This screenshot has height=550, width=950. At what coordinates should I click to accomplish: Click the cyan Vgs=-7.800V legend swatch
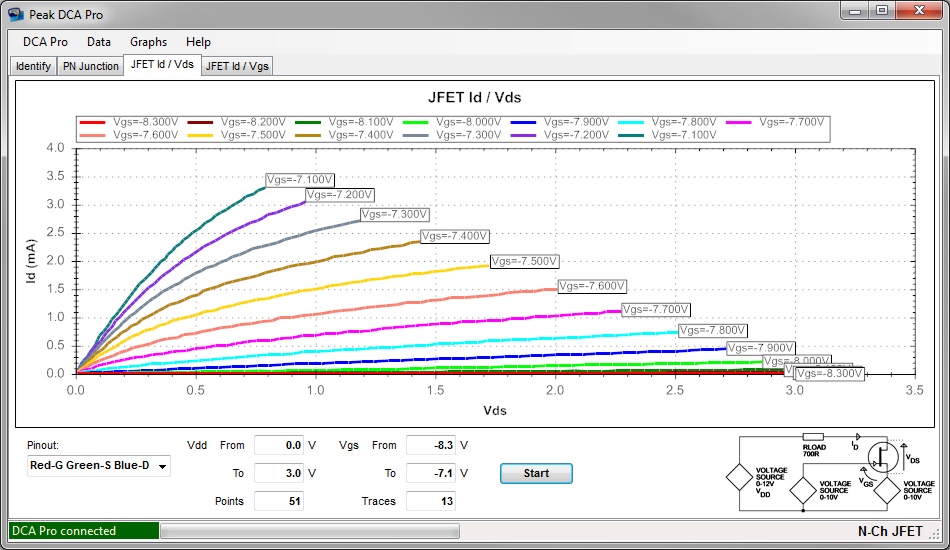click(x=631, y=122)
